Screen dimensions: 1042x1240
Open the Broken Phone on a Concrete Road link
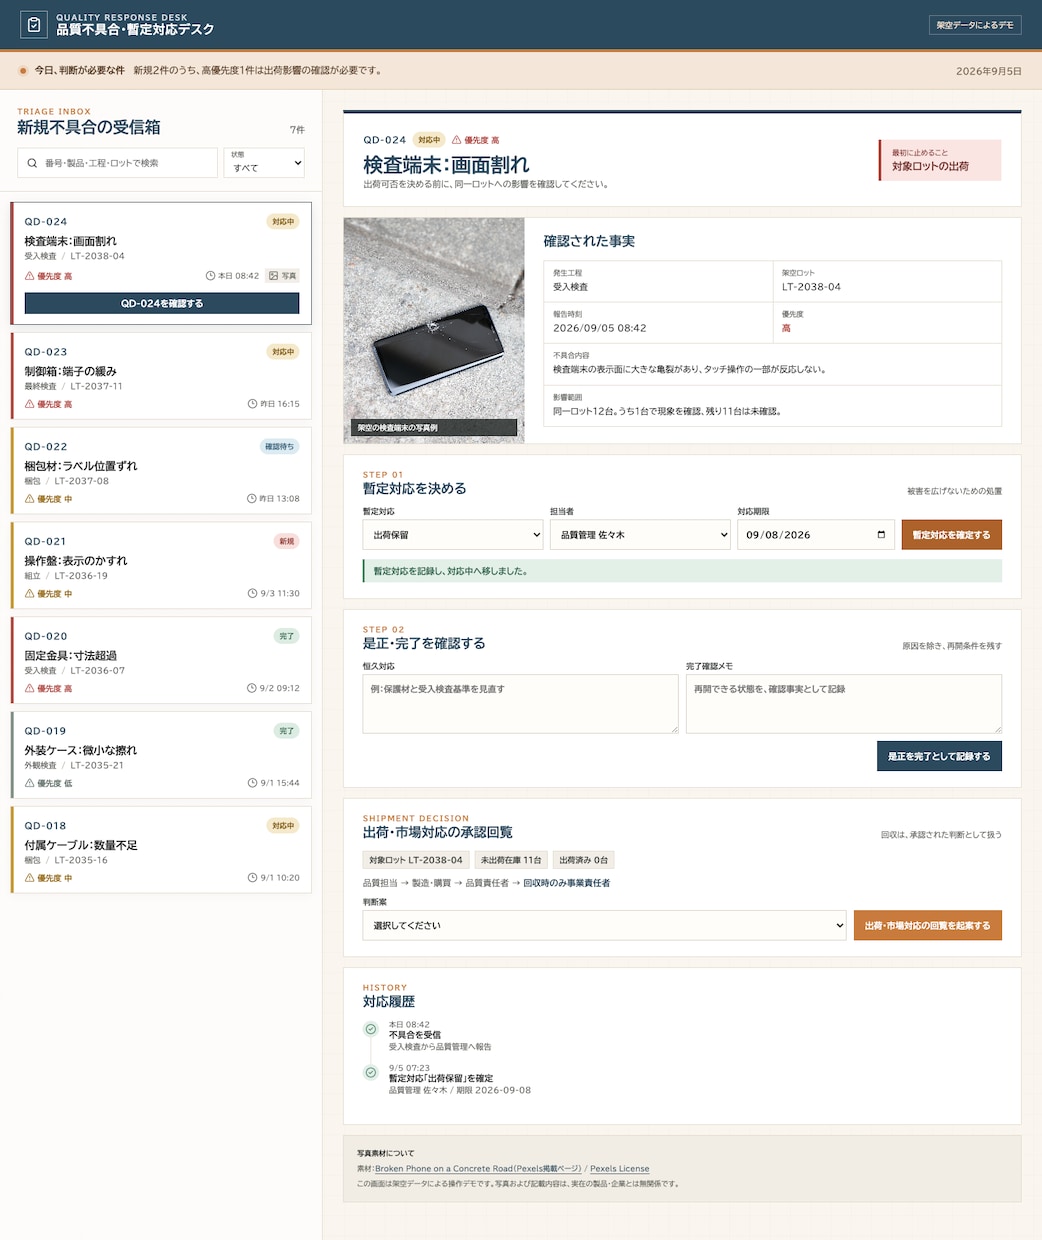478,1169
